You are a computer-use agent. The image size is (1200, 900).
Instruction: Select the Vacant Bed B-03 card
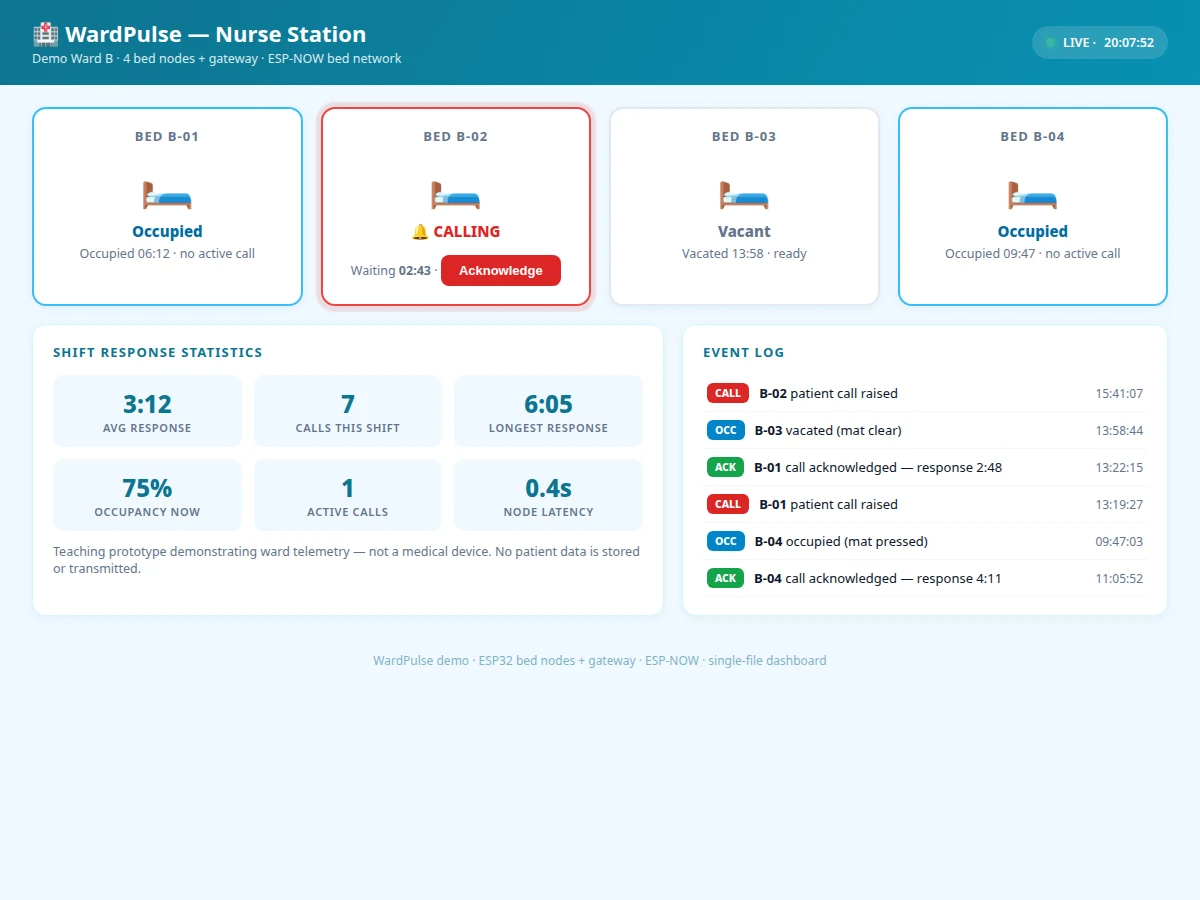tap(744, 206)
